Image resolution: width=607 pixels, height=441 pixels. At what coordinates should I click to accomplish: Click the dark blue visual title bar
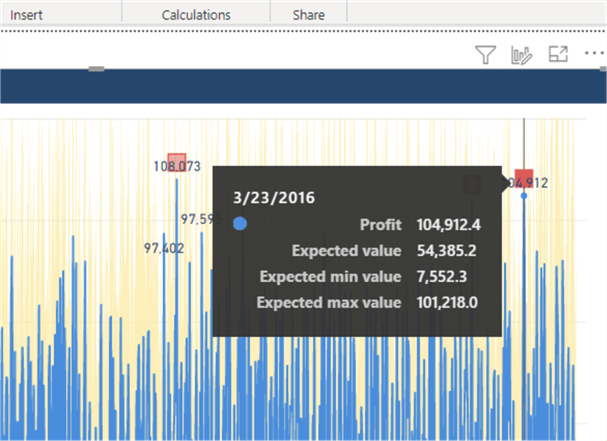pos(303,86)
